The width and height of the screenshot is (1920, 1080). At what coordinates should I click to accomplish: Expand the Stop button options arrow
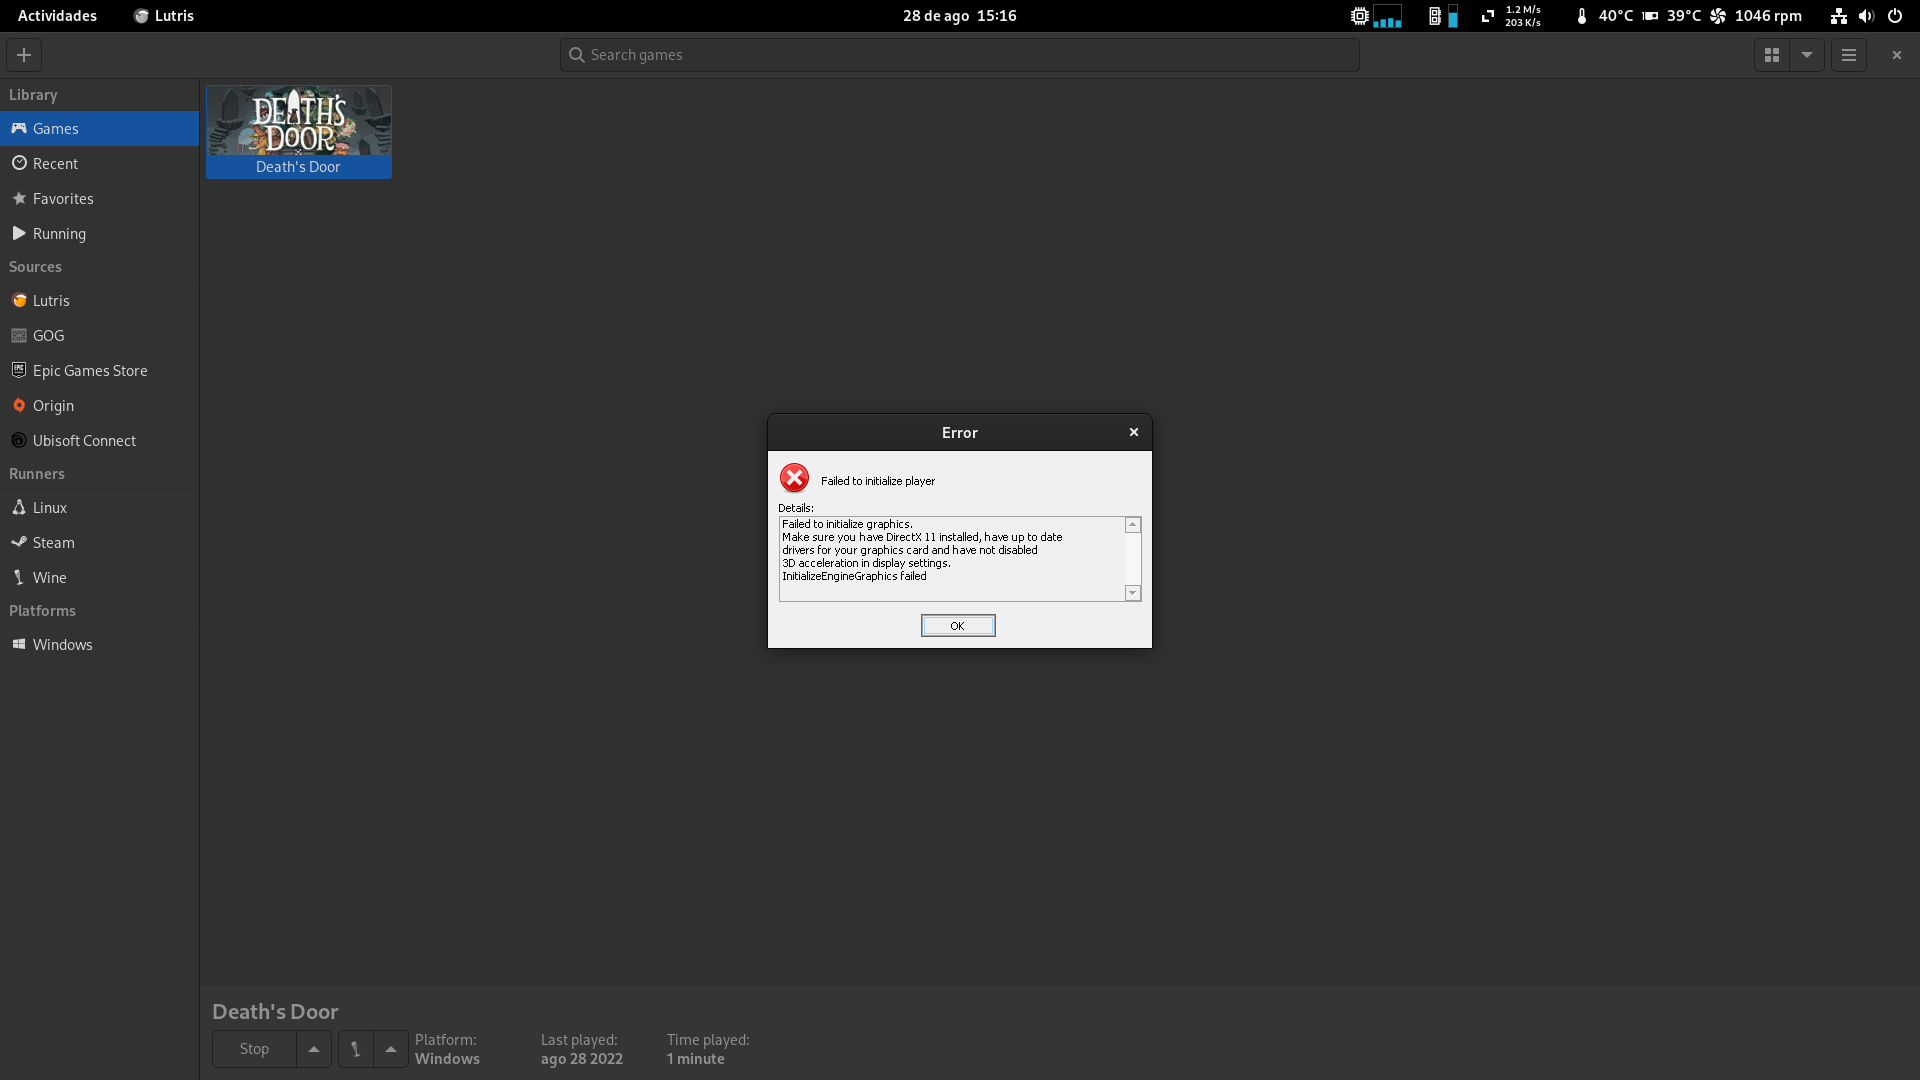click(313, 1049)
